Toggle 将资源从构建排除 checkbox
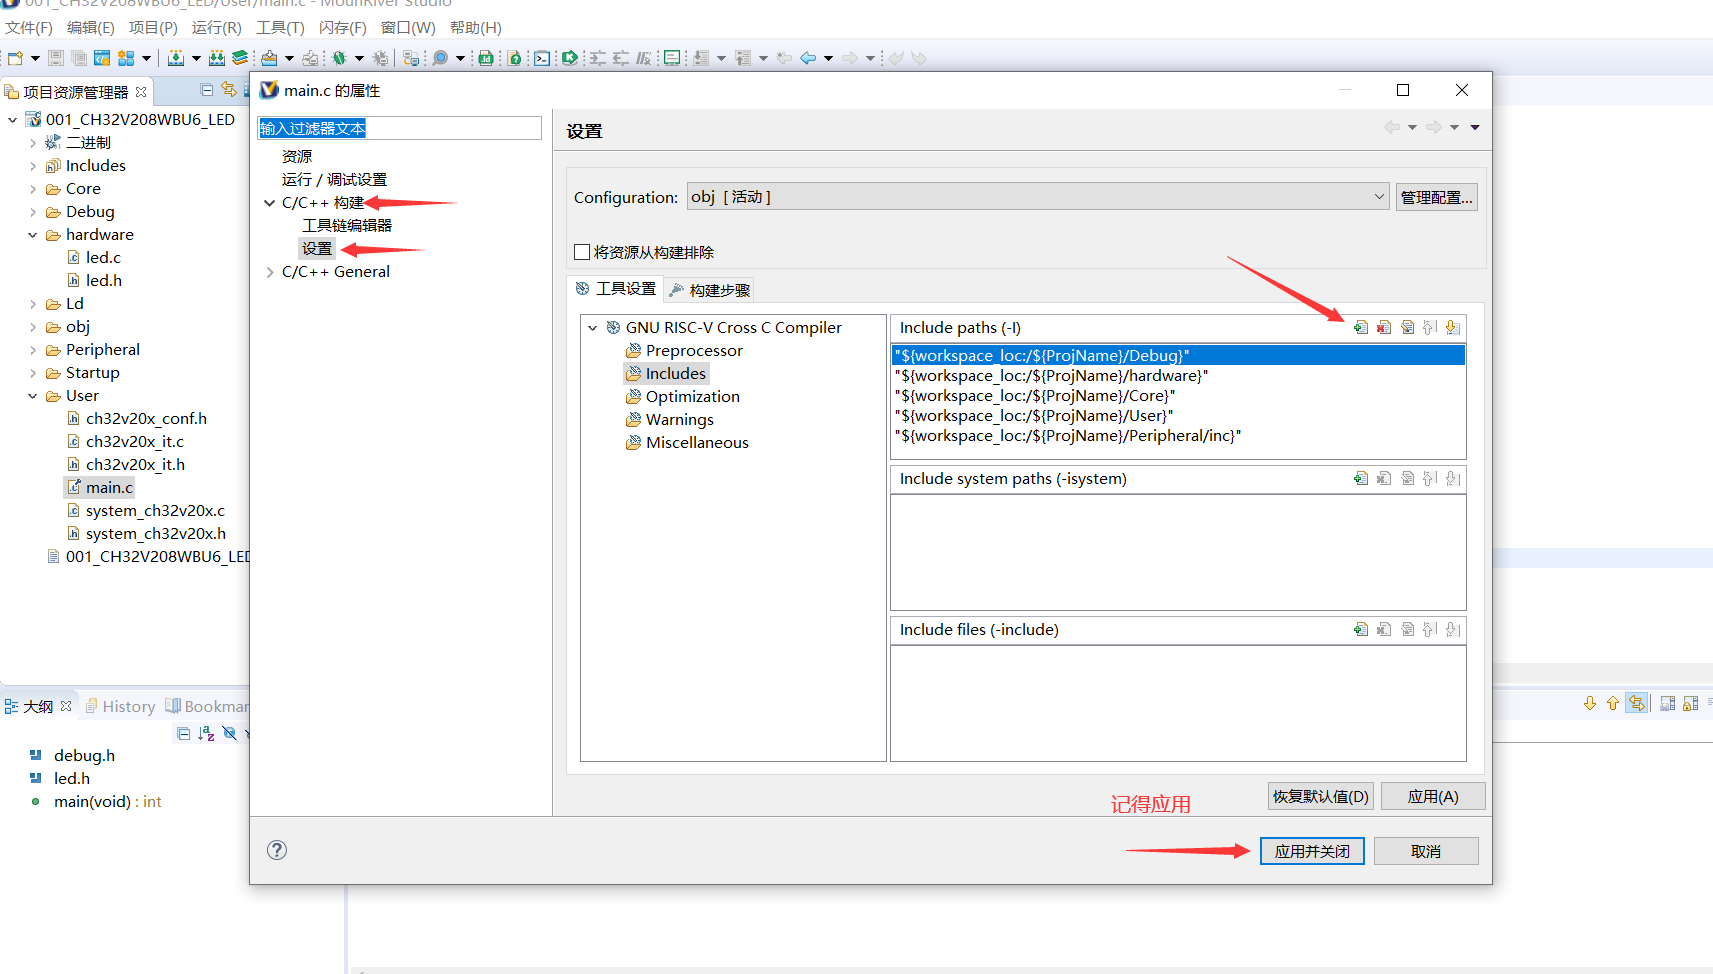1713x974 pixels. (582, 252)
